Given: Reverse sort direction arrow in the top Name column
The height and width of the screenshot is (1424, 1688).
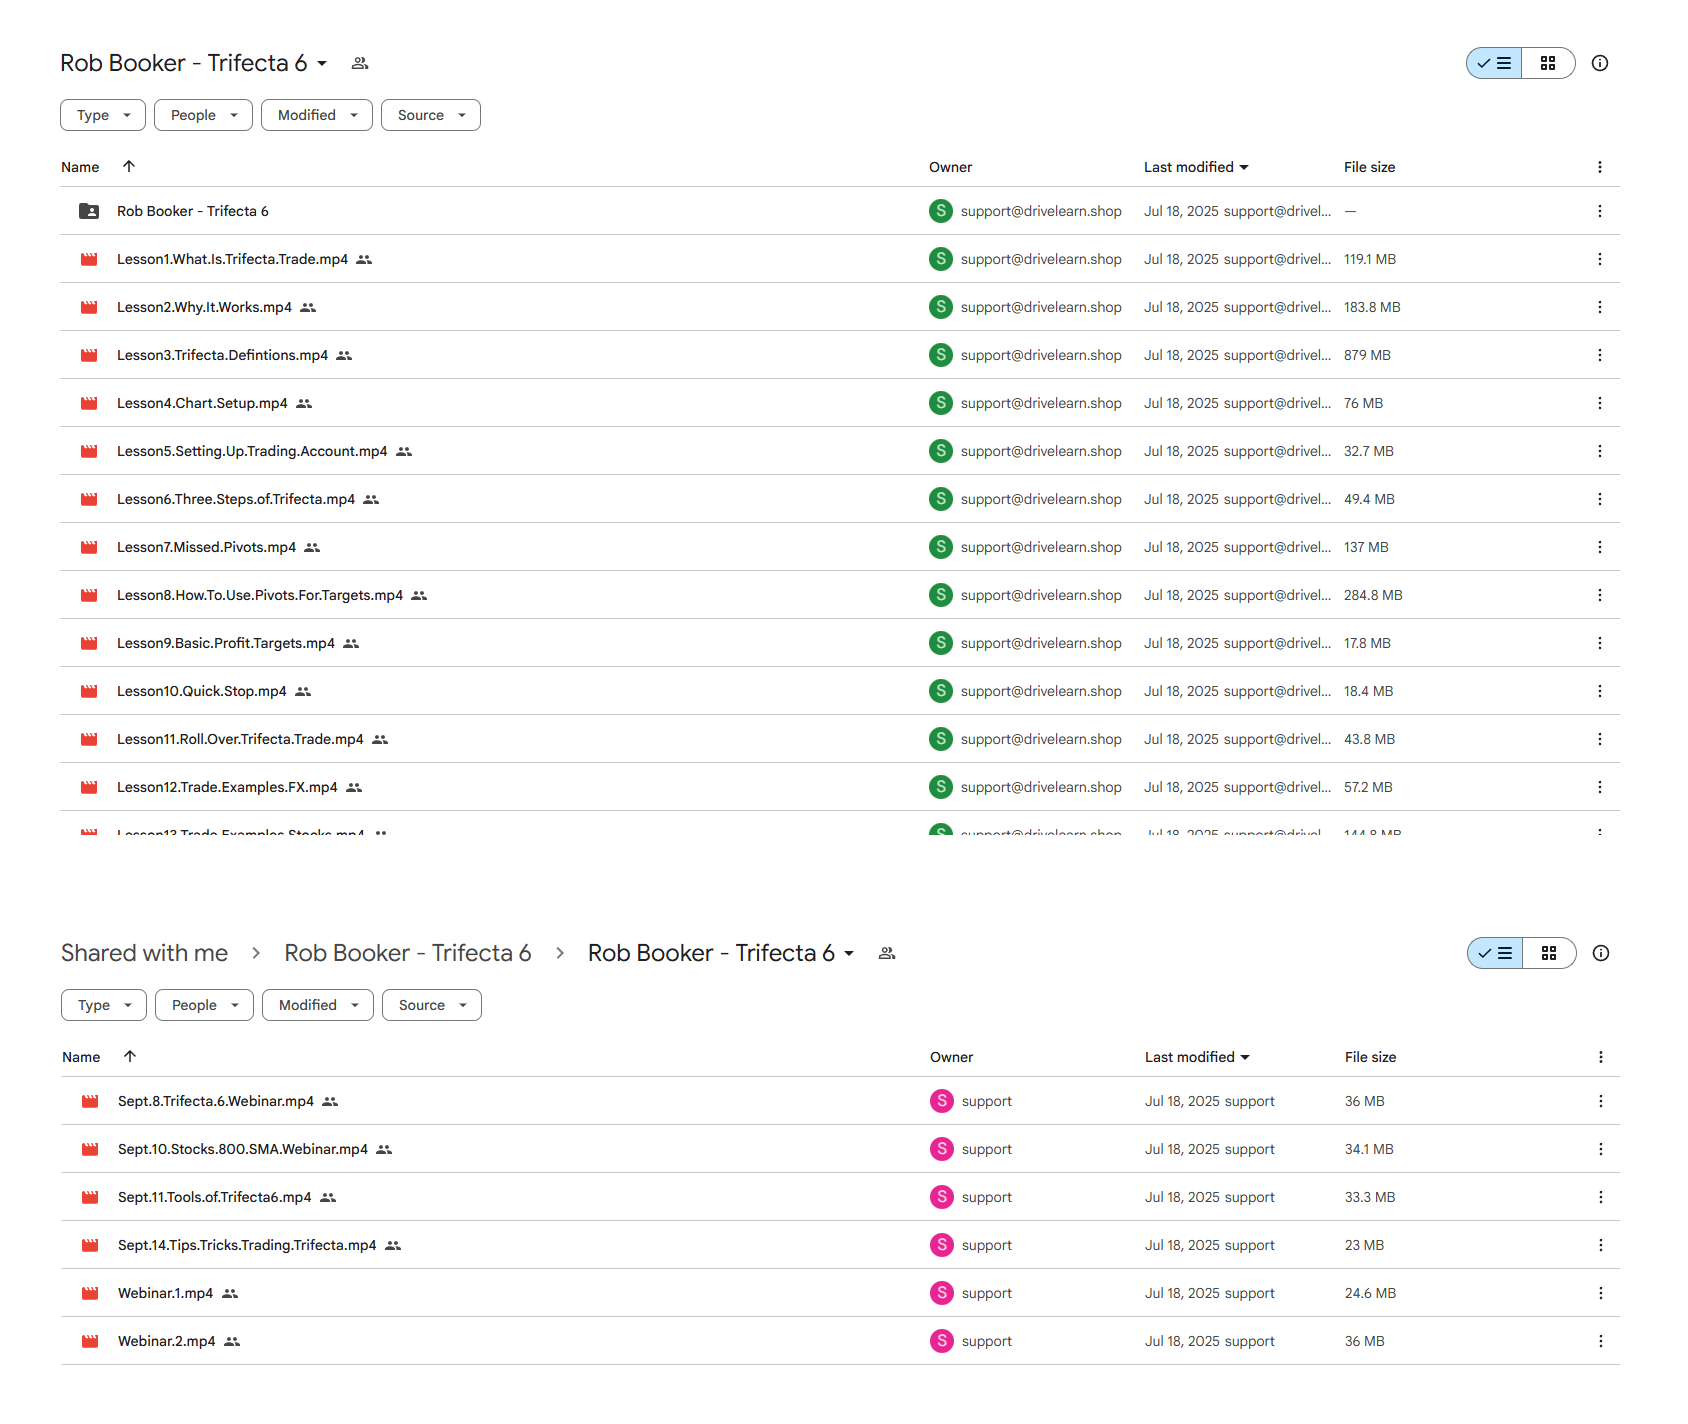Looking at the screenshot, I should click(x=129, y=166).
